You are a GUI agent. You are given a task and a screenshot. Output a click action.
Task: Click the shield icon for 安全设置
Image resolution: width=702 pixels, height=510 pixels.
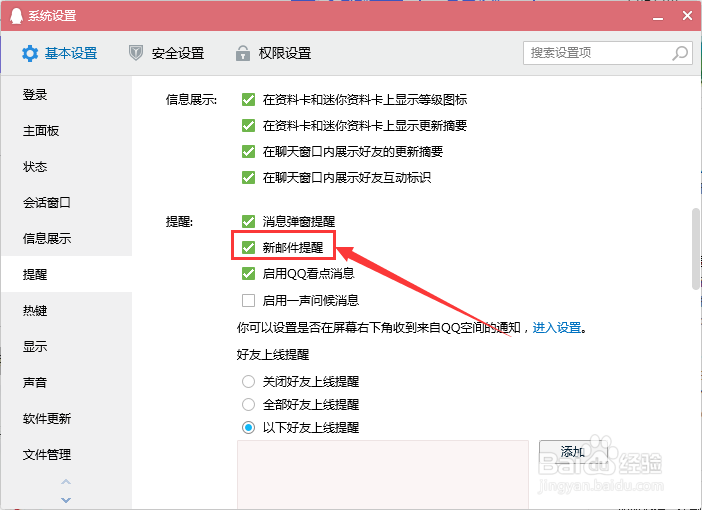point(136,53)
